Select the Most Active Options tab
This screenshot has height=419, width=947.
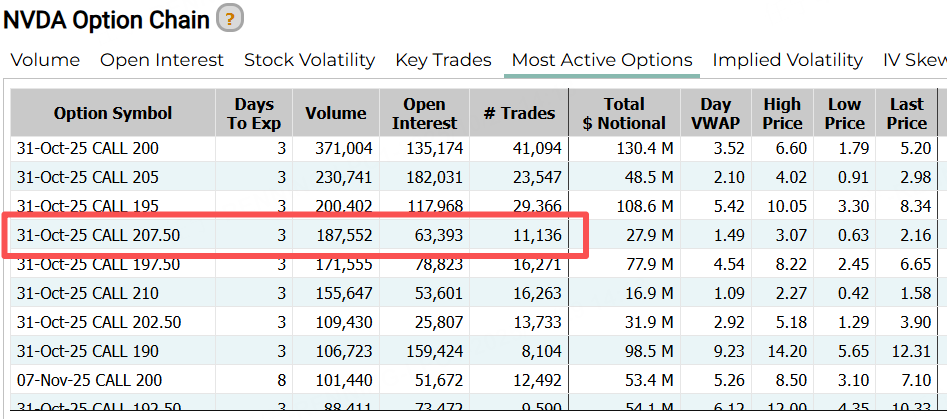pos(602,60)
